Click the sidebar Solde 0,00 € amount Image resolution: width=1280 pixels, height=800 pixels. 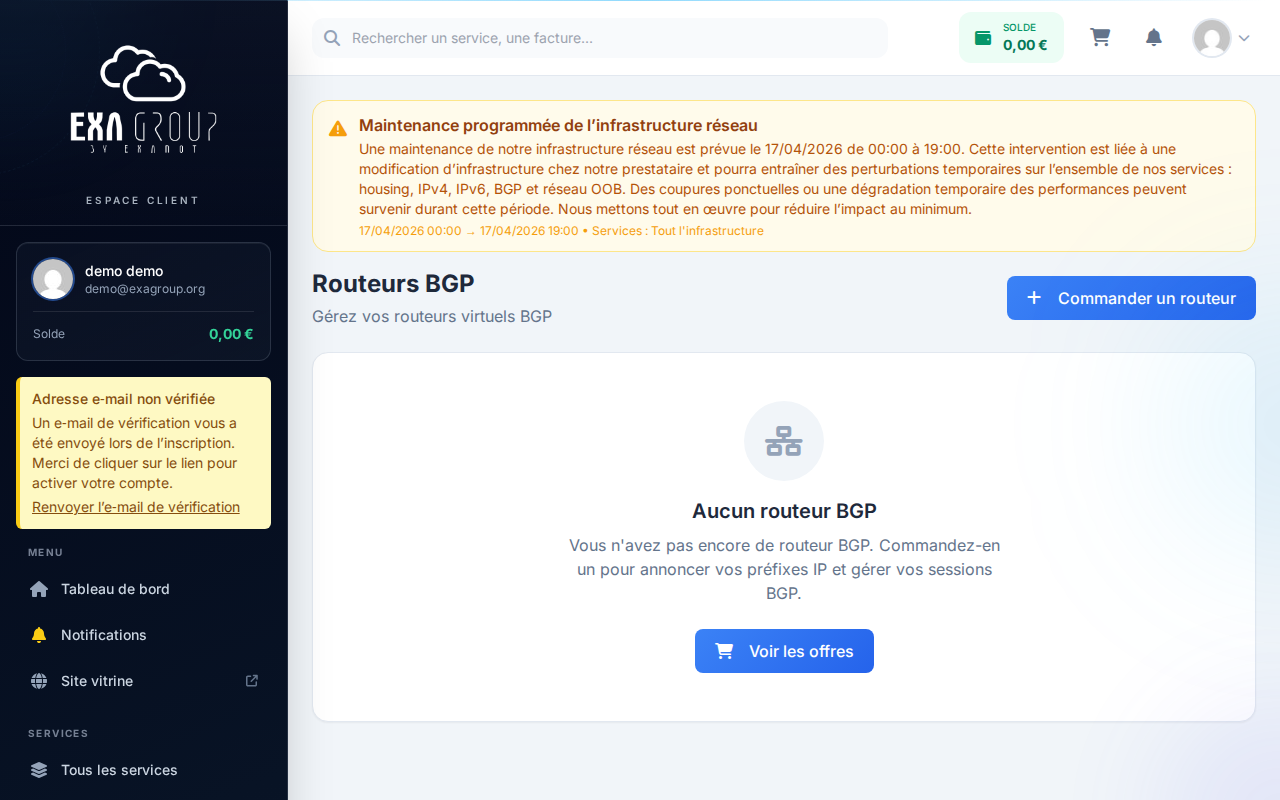(231, 334)
